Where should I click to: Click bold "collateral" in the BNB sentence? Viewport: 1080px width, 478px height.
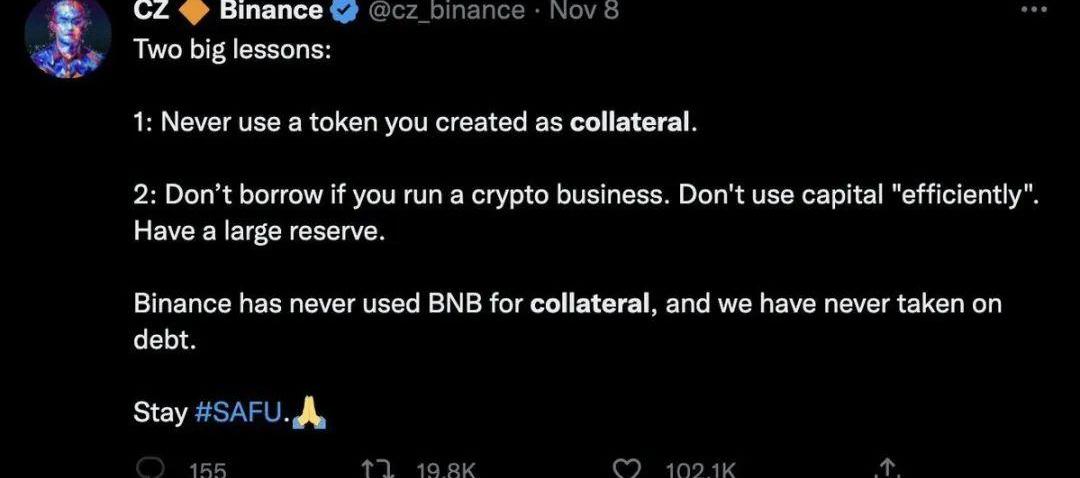pyautogui.click(x=590, y=303)
